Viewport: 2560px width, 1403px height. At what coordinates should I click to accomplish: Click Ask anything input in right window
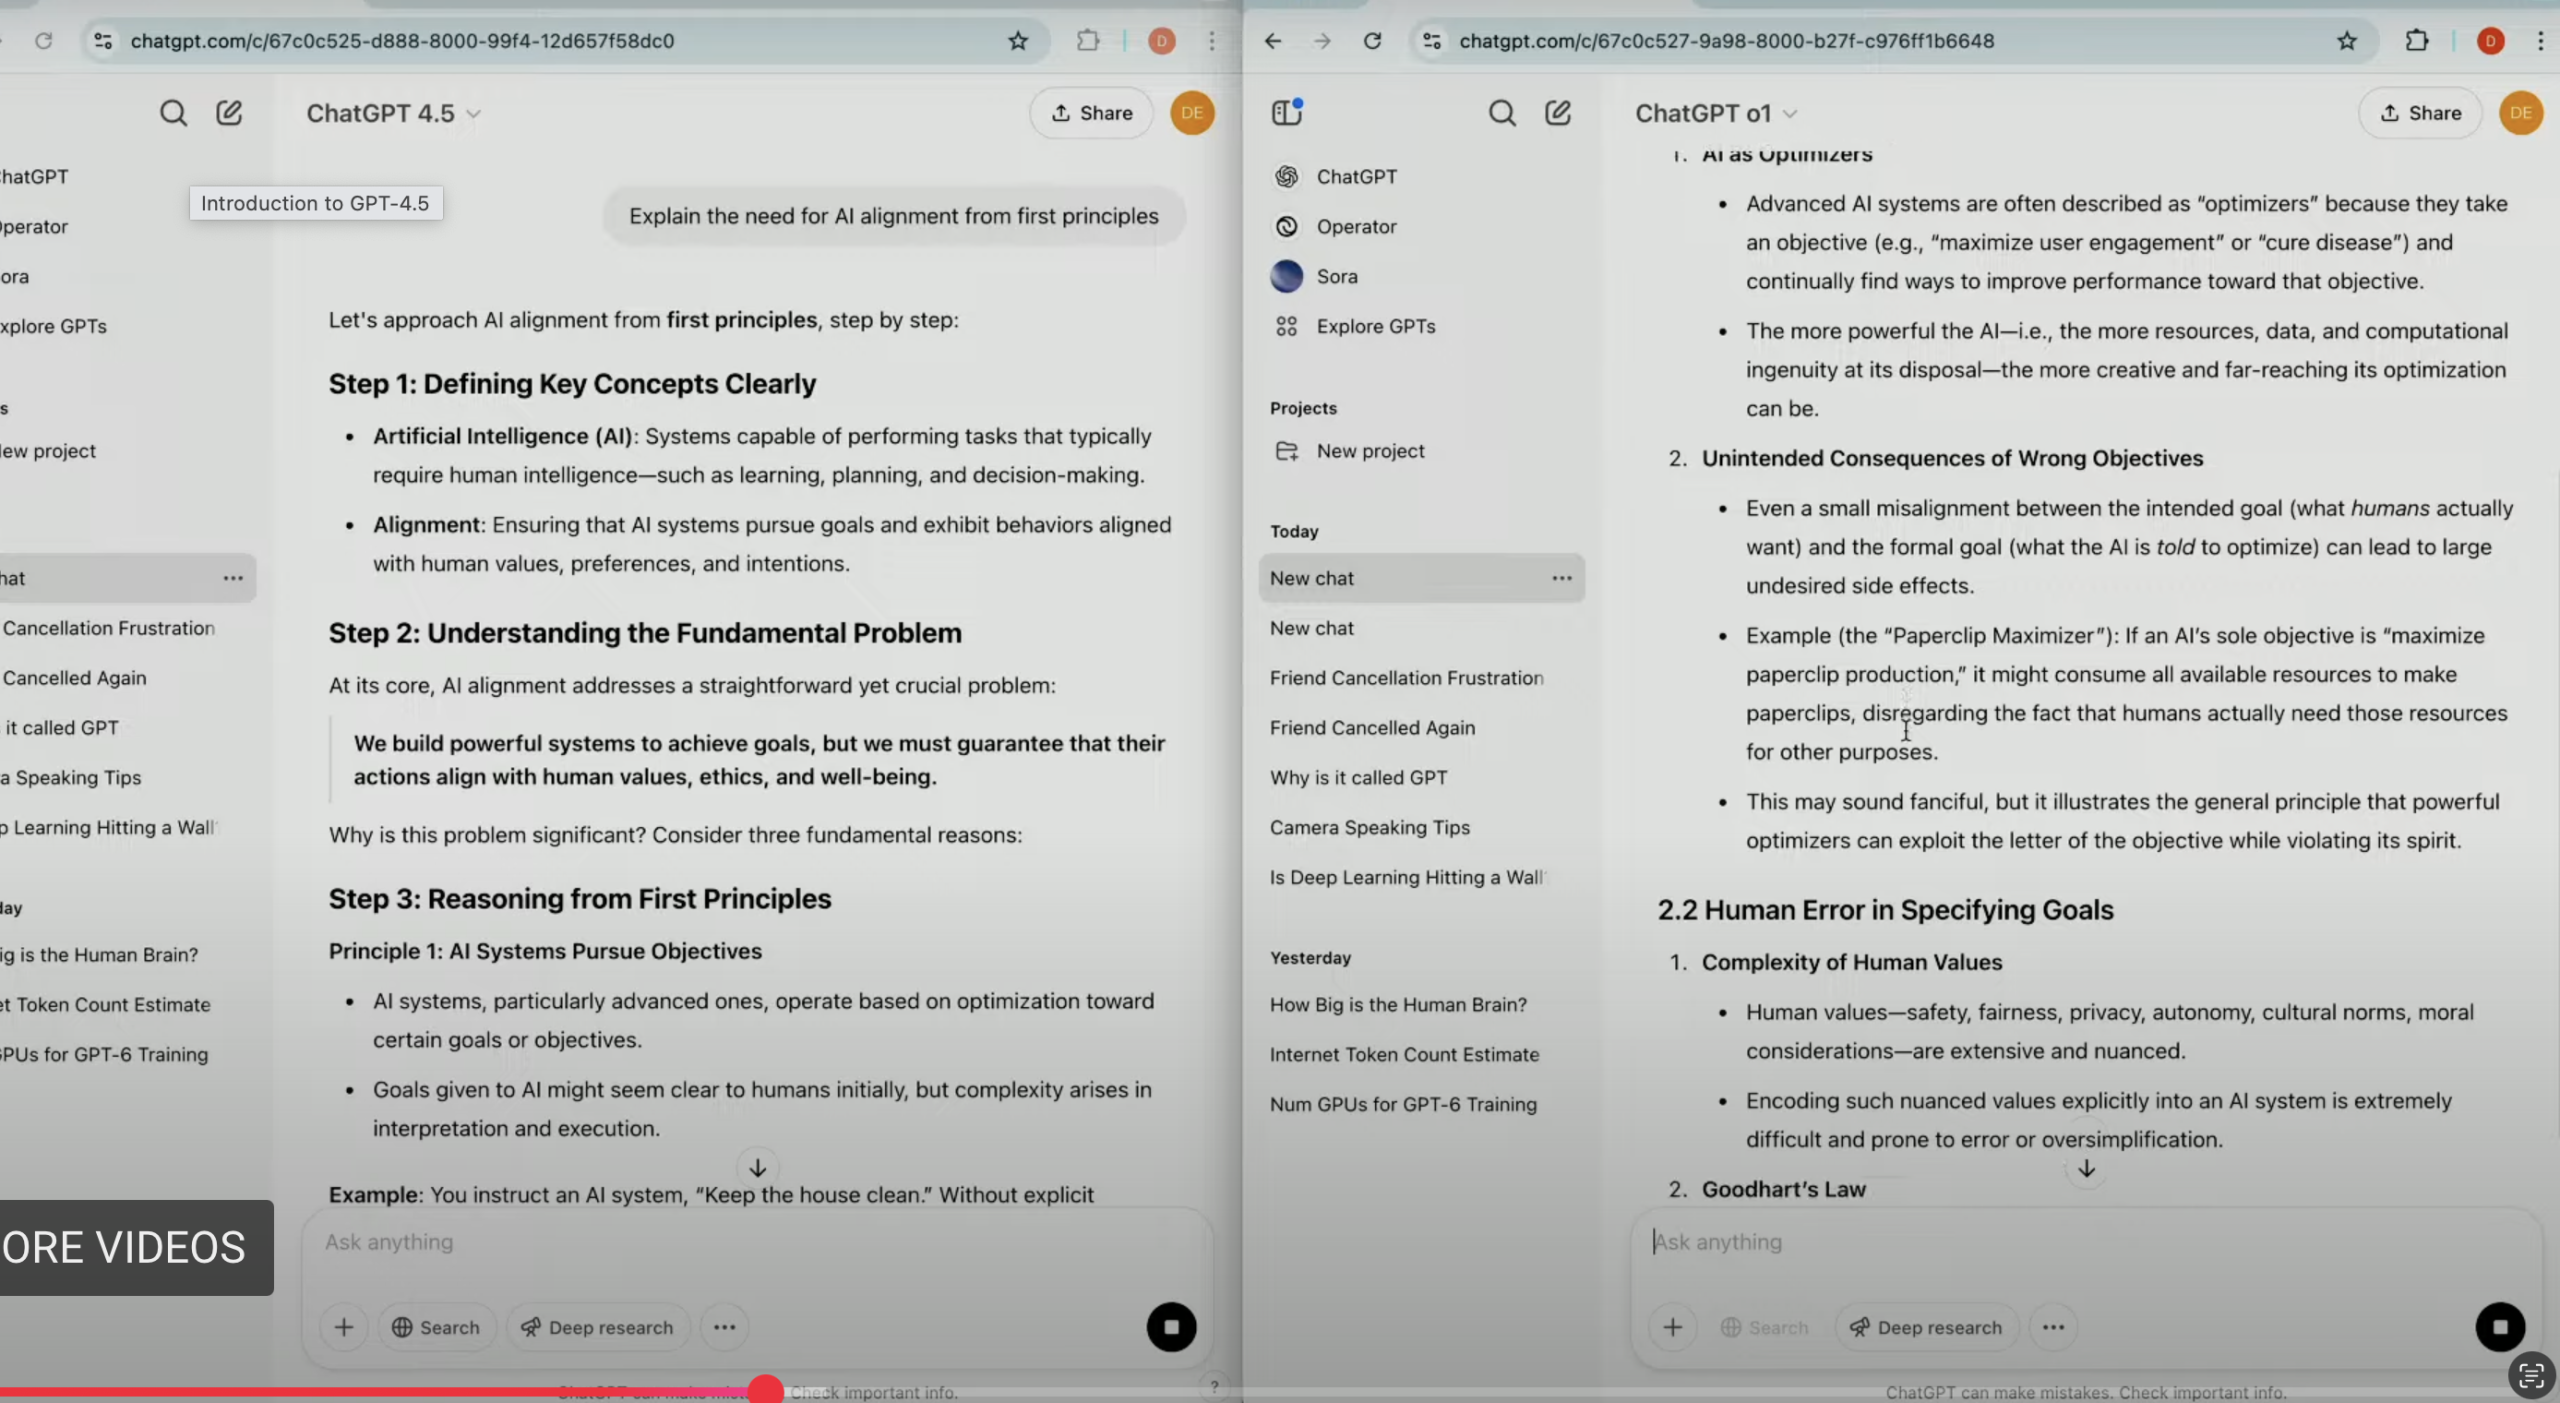[x=2085, y=1242]
